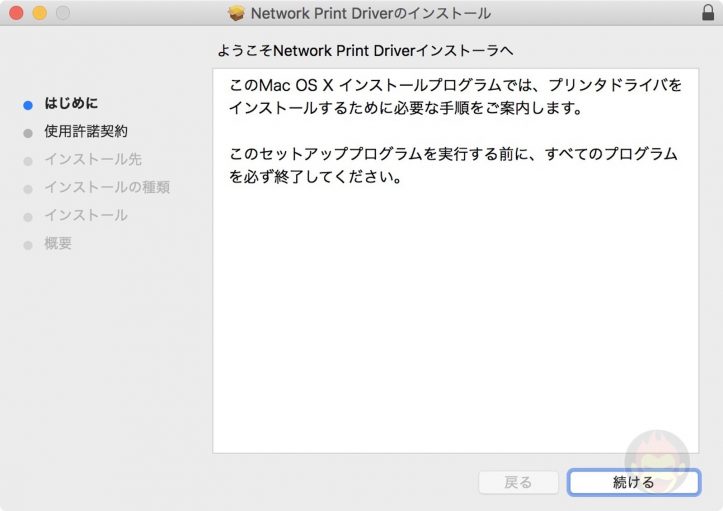Screen dimensions: 723x511
Task: Click the gray bullet beside 使用許諾契約
Action: coord(28,133)
